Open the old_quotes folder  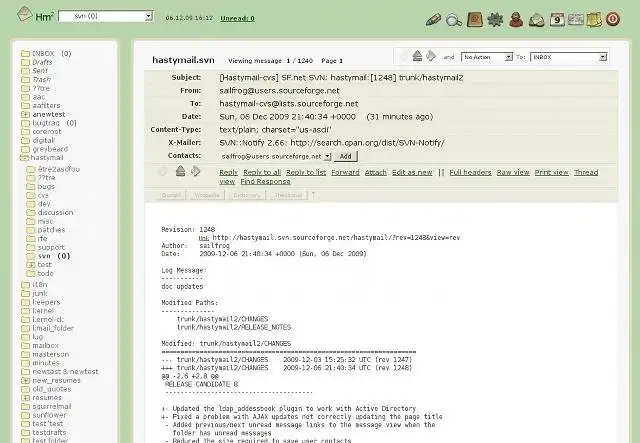pos(51,389)
